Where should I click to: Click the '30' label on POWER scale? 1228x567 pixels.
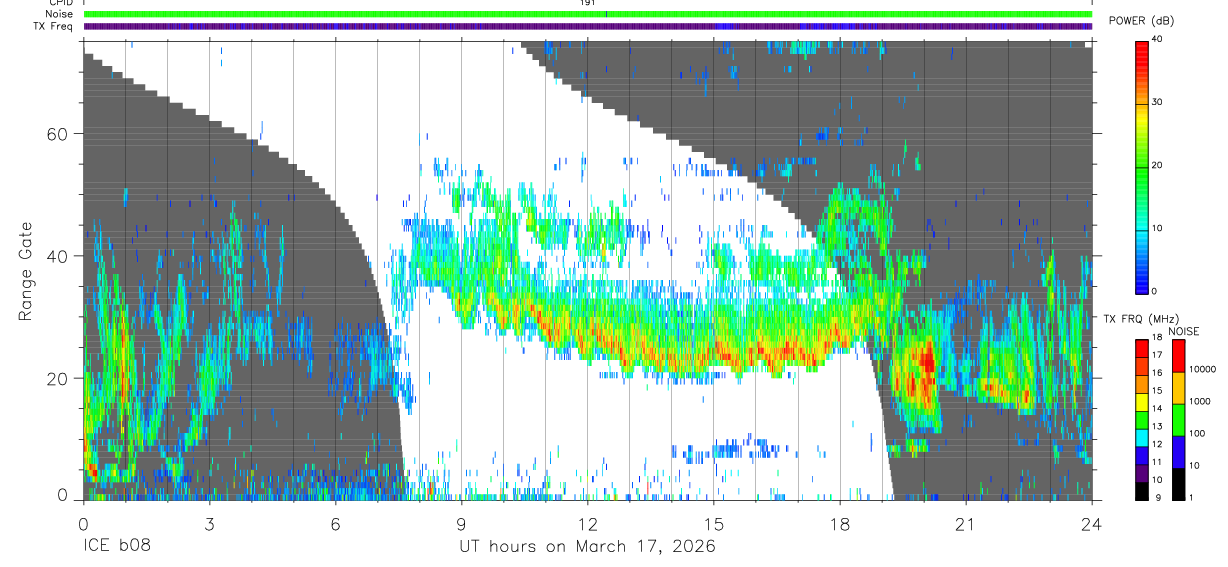pyautogui.click(x=1158, y=103)
